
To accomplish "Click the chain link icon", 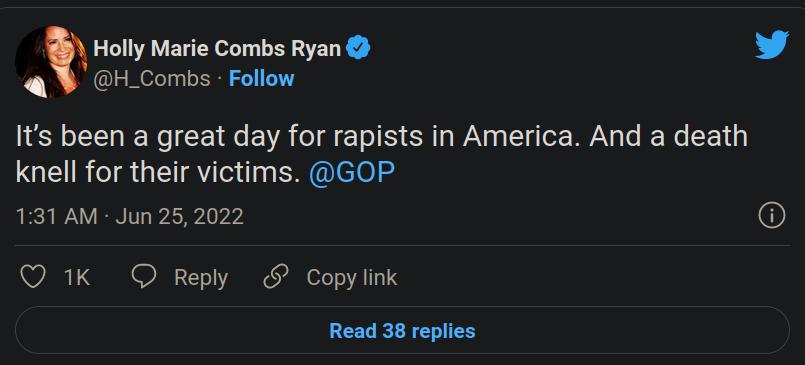I will [x=276, y=277].
